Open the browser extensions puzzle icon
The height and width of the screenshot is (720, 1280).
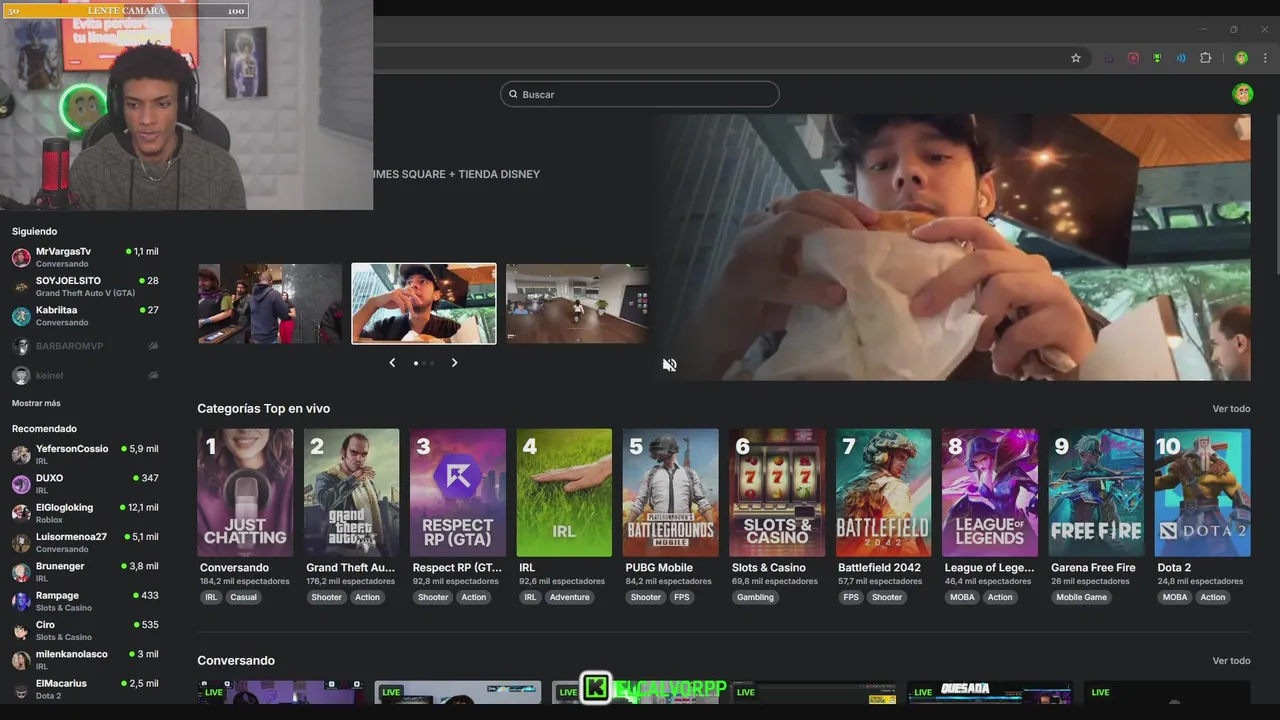coord(1205,58)
